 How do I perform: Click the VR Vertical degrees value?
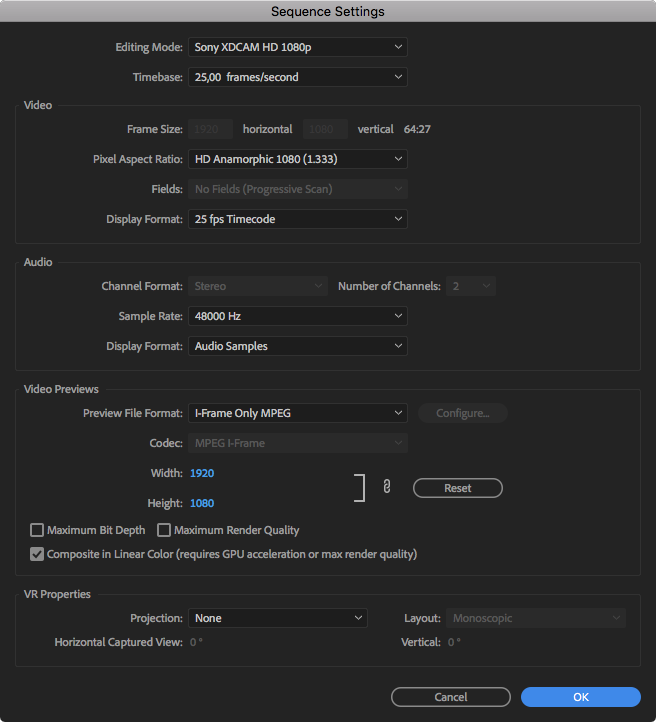click(x=454, y=642)
